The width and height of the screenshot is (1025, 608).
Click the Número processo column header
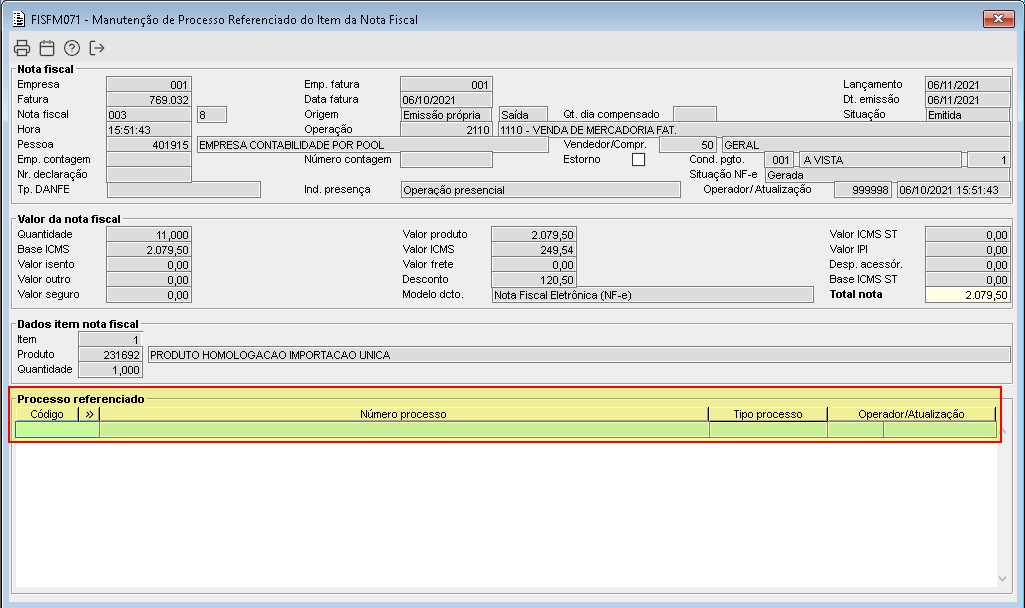coord(403,414)
